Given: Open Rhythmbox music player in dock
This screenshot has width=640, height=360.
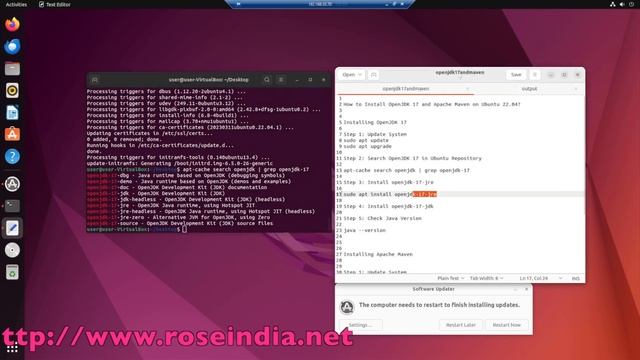Looking at the screenshot, I should [x=12, y=91].
